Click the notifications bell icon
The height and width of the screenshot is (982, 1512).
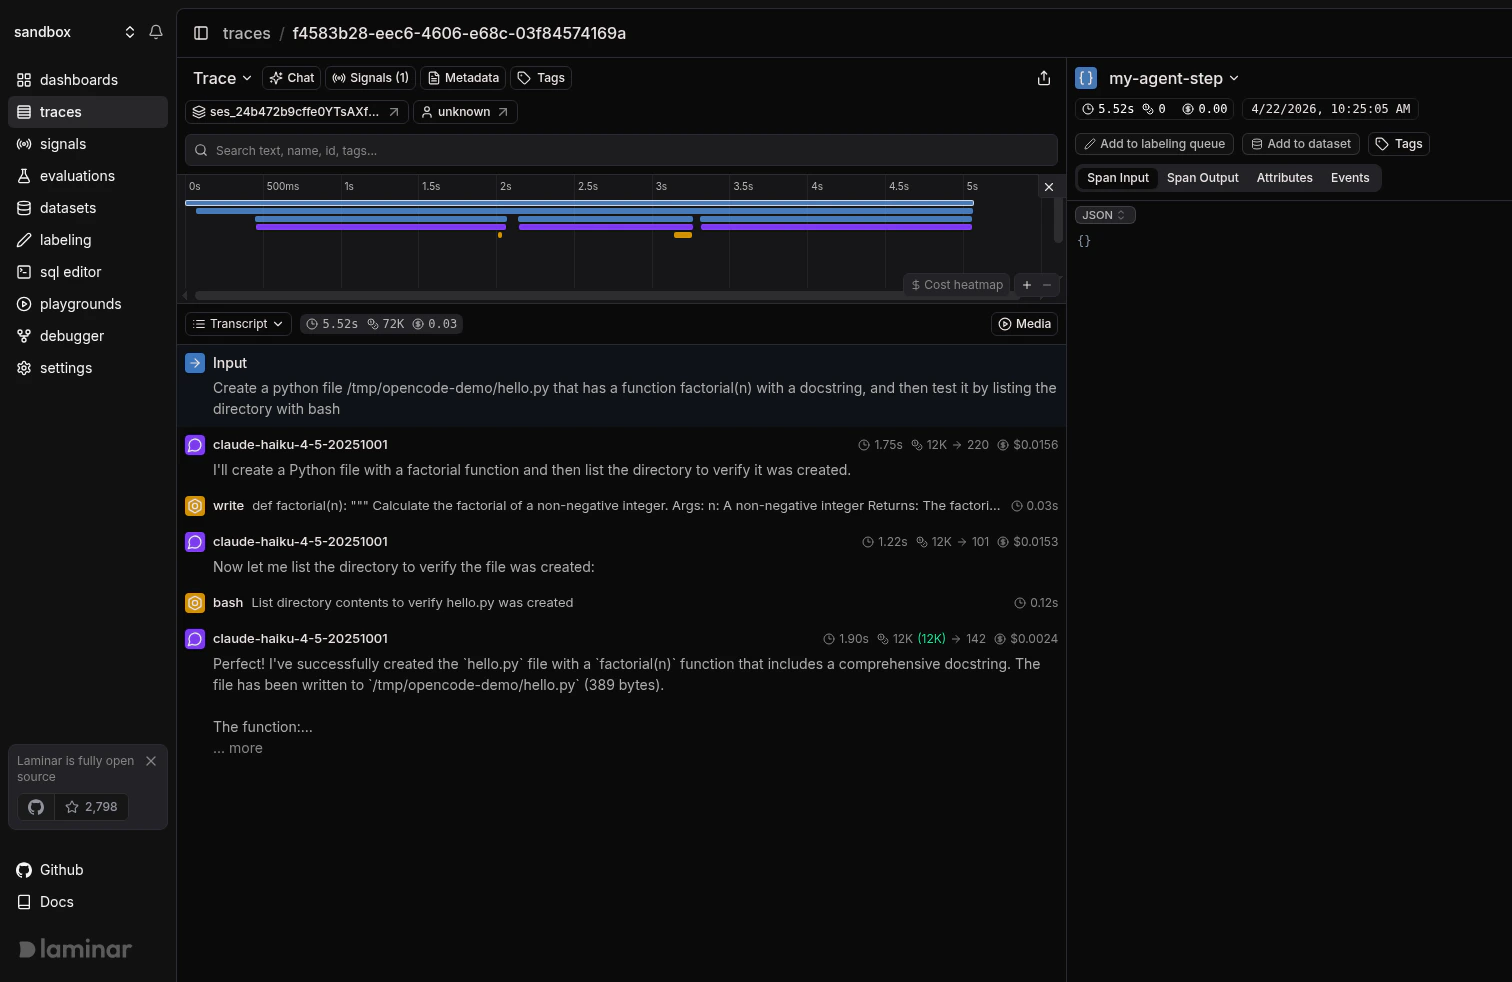[156, 31]
